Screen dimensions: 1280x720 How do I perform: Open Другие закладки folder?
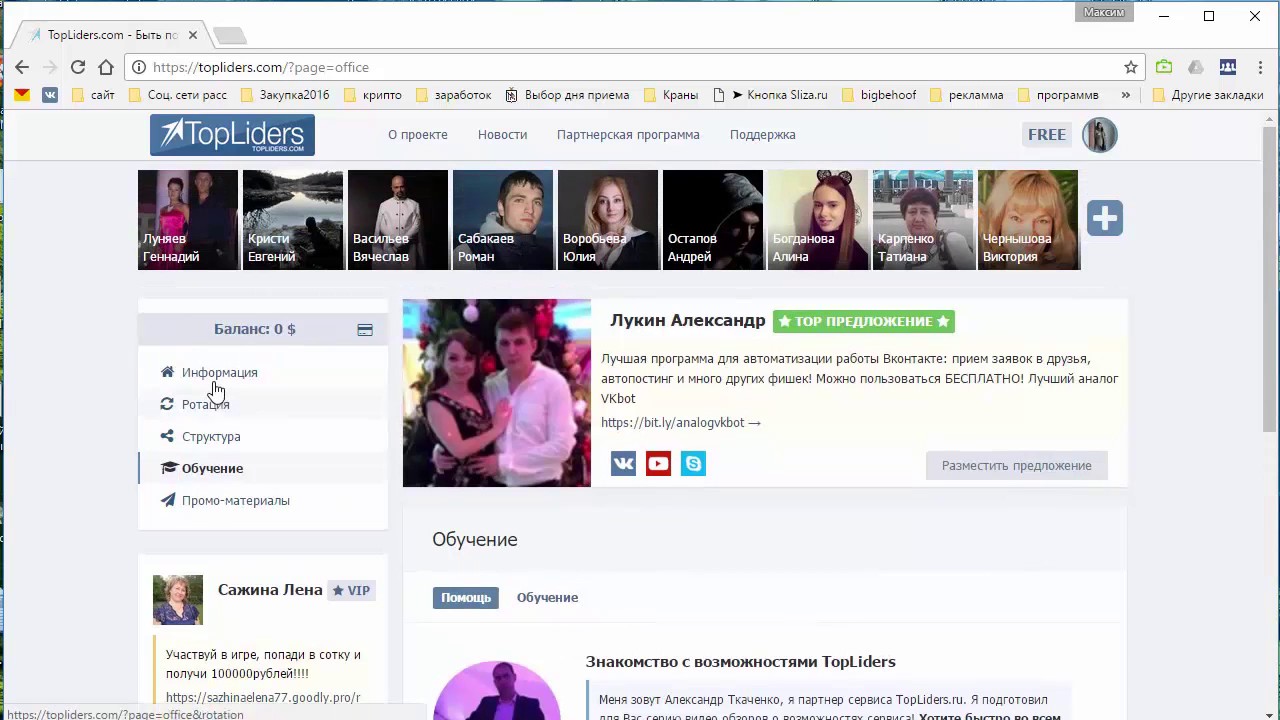click(x=1208, y=95)
